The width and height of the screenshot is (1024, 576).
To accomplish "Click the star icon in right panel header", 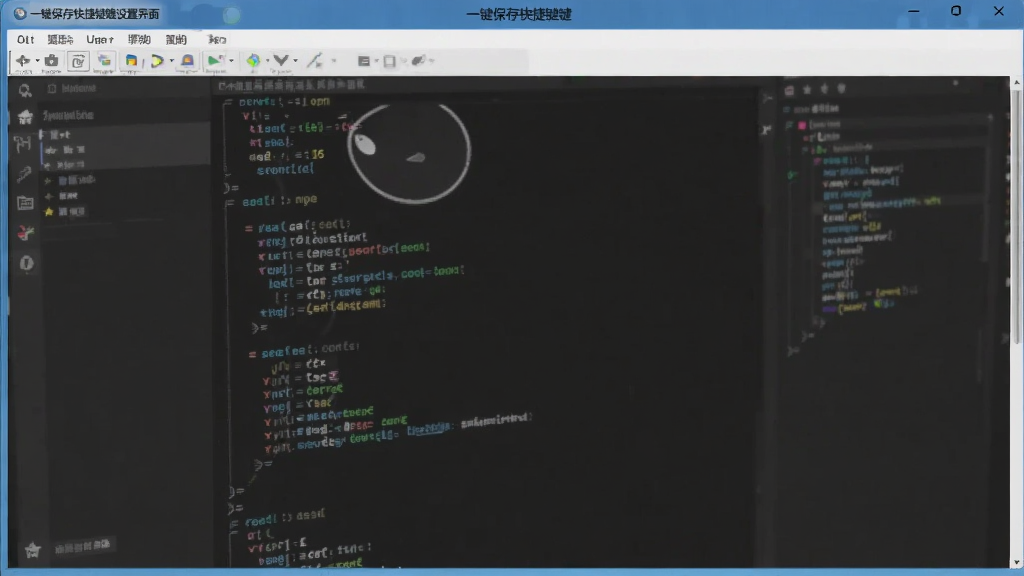I will [x=807, y=89].
